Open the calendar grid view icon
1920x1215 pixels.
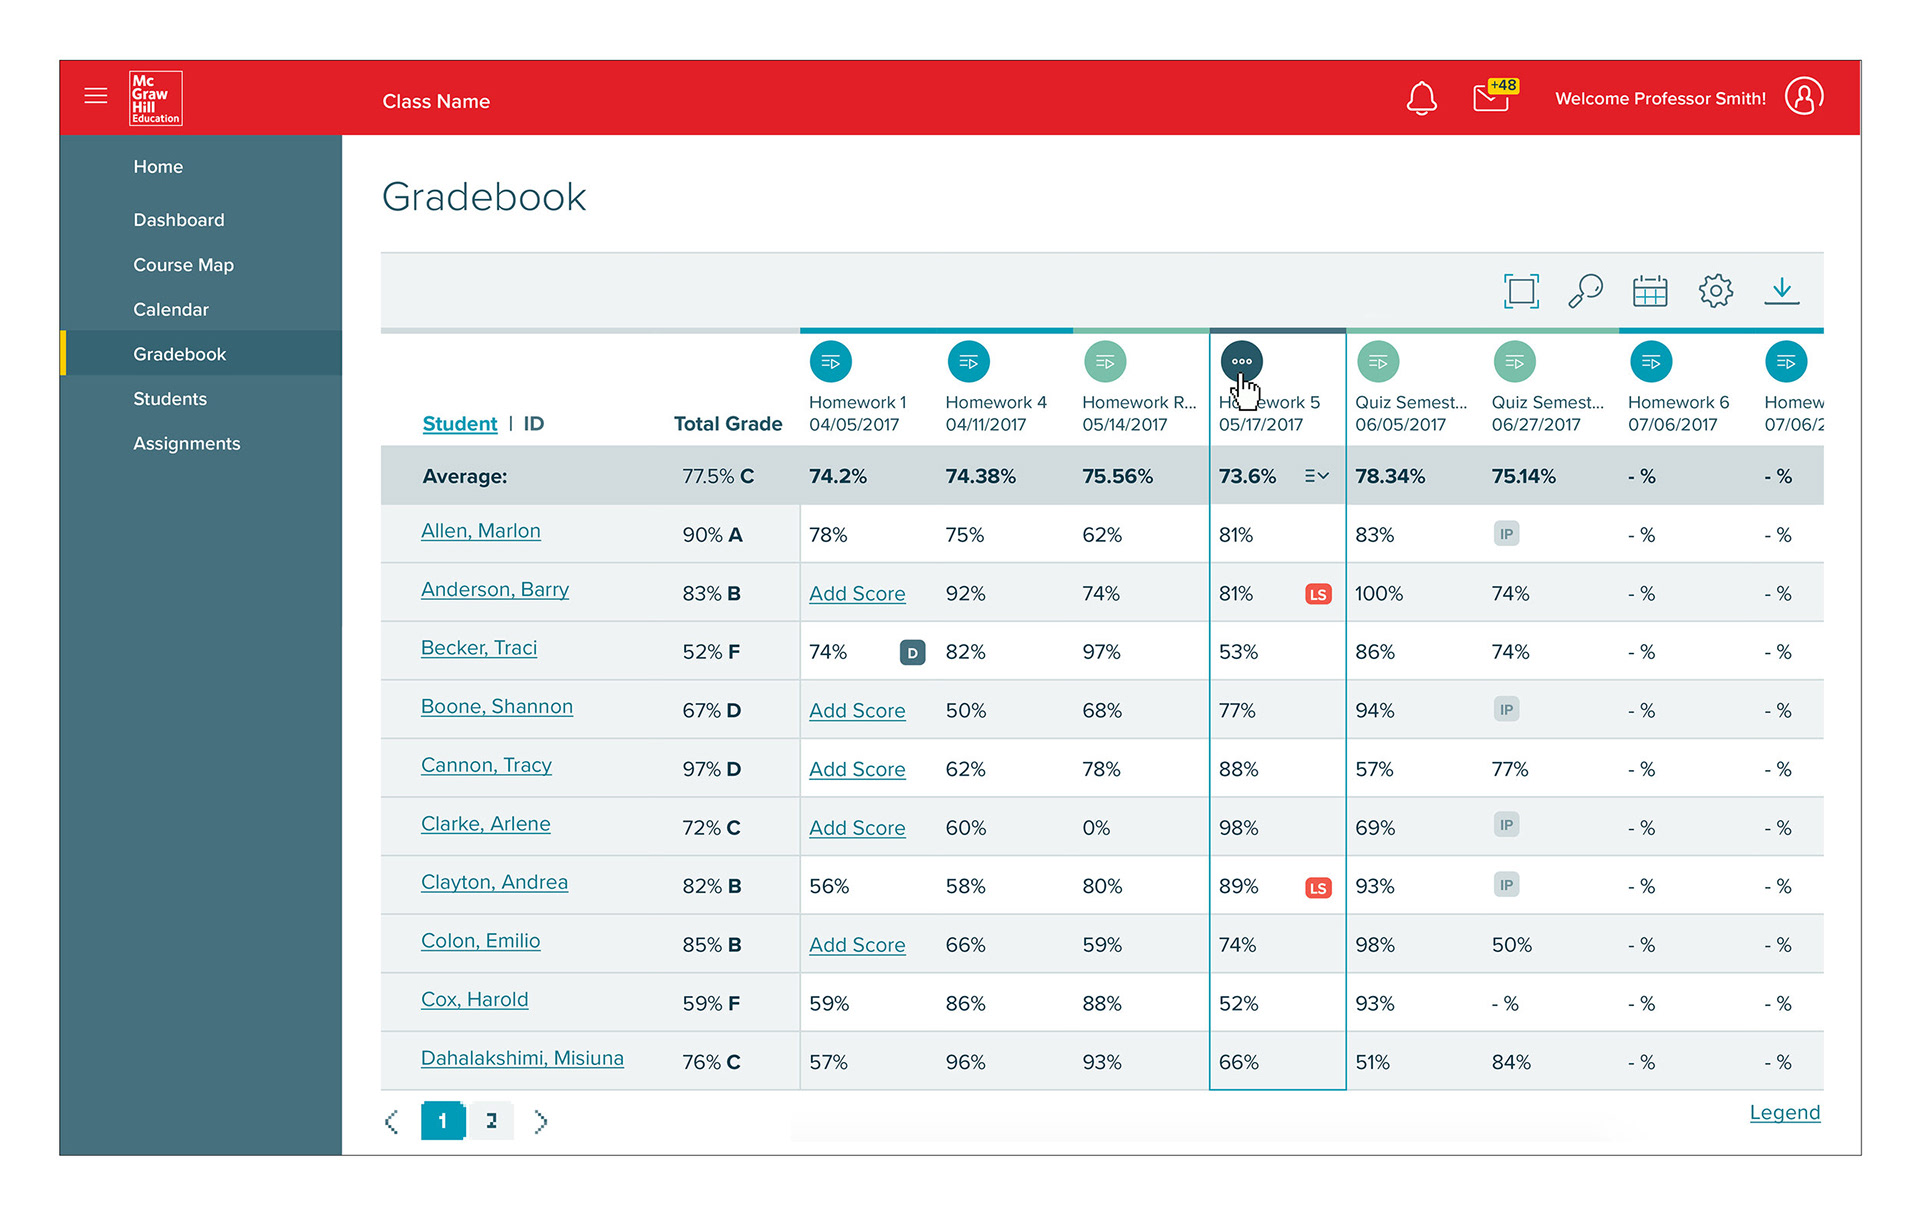click(1650, 291)
